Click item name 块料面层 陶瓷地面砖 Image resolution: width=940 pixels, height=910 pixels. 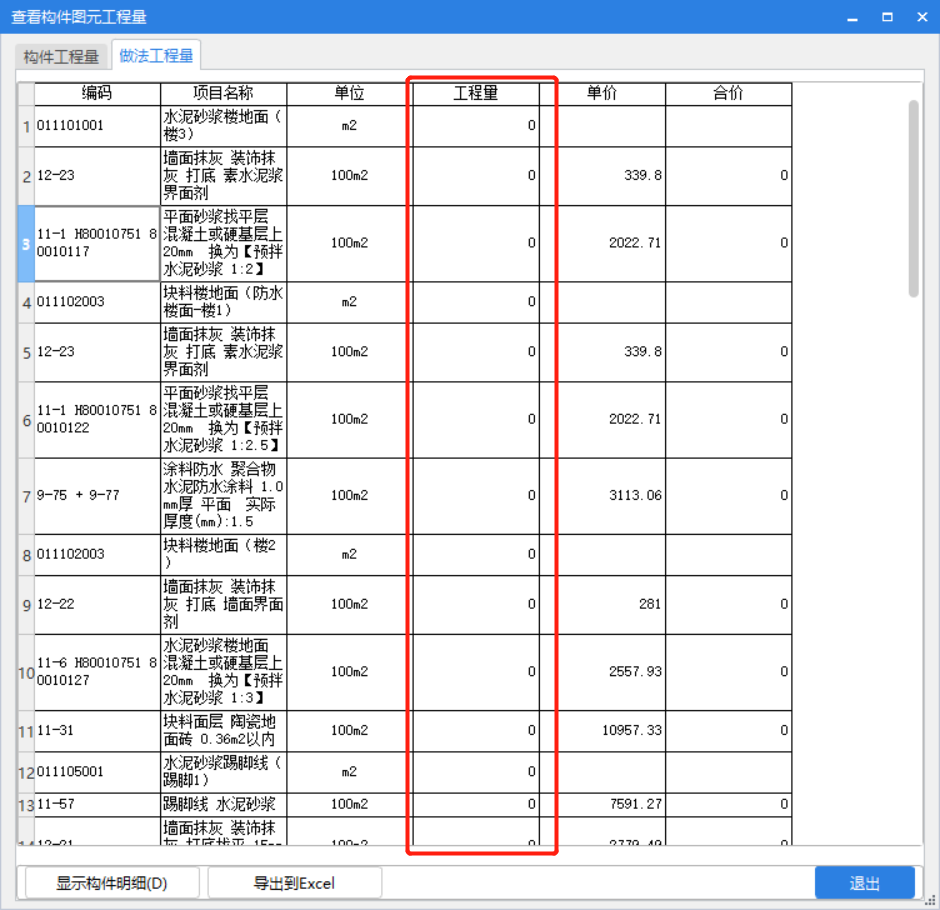[224, 731]
